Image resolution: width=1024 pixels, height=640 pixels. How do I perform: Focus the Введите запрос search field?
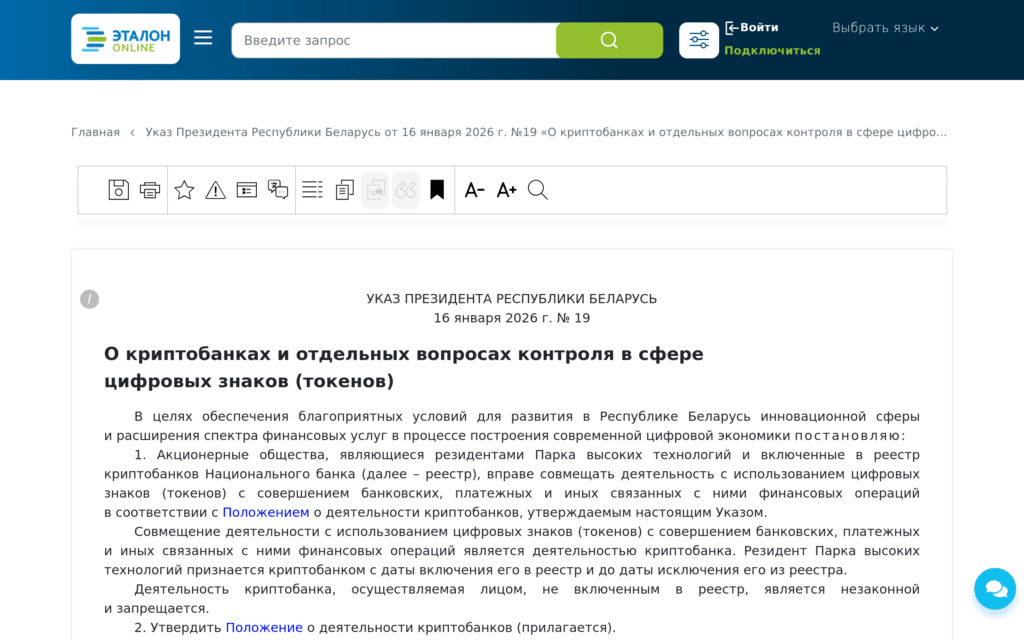(394, 40)
